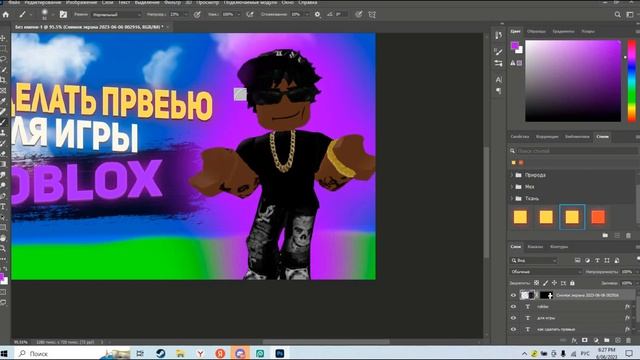Image resolution: width=640 pixels, height=360 pixels.
Task: Open the search icon at top right
Action: point(618,14)
